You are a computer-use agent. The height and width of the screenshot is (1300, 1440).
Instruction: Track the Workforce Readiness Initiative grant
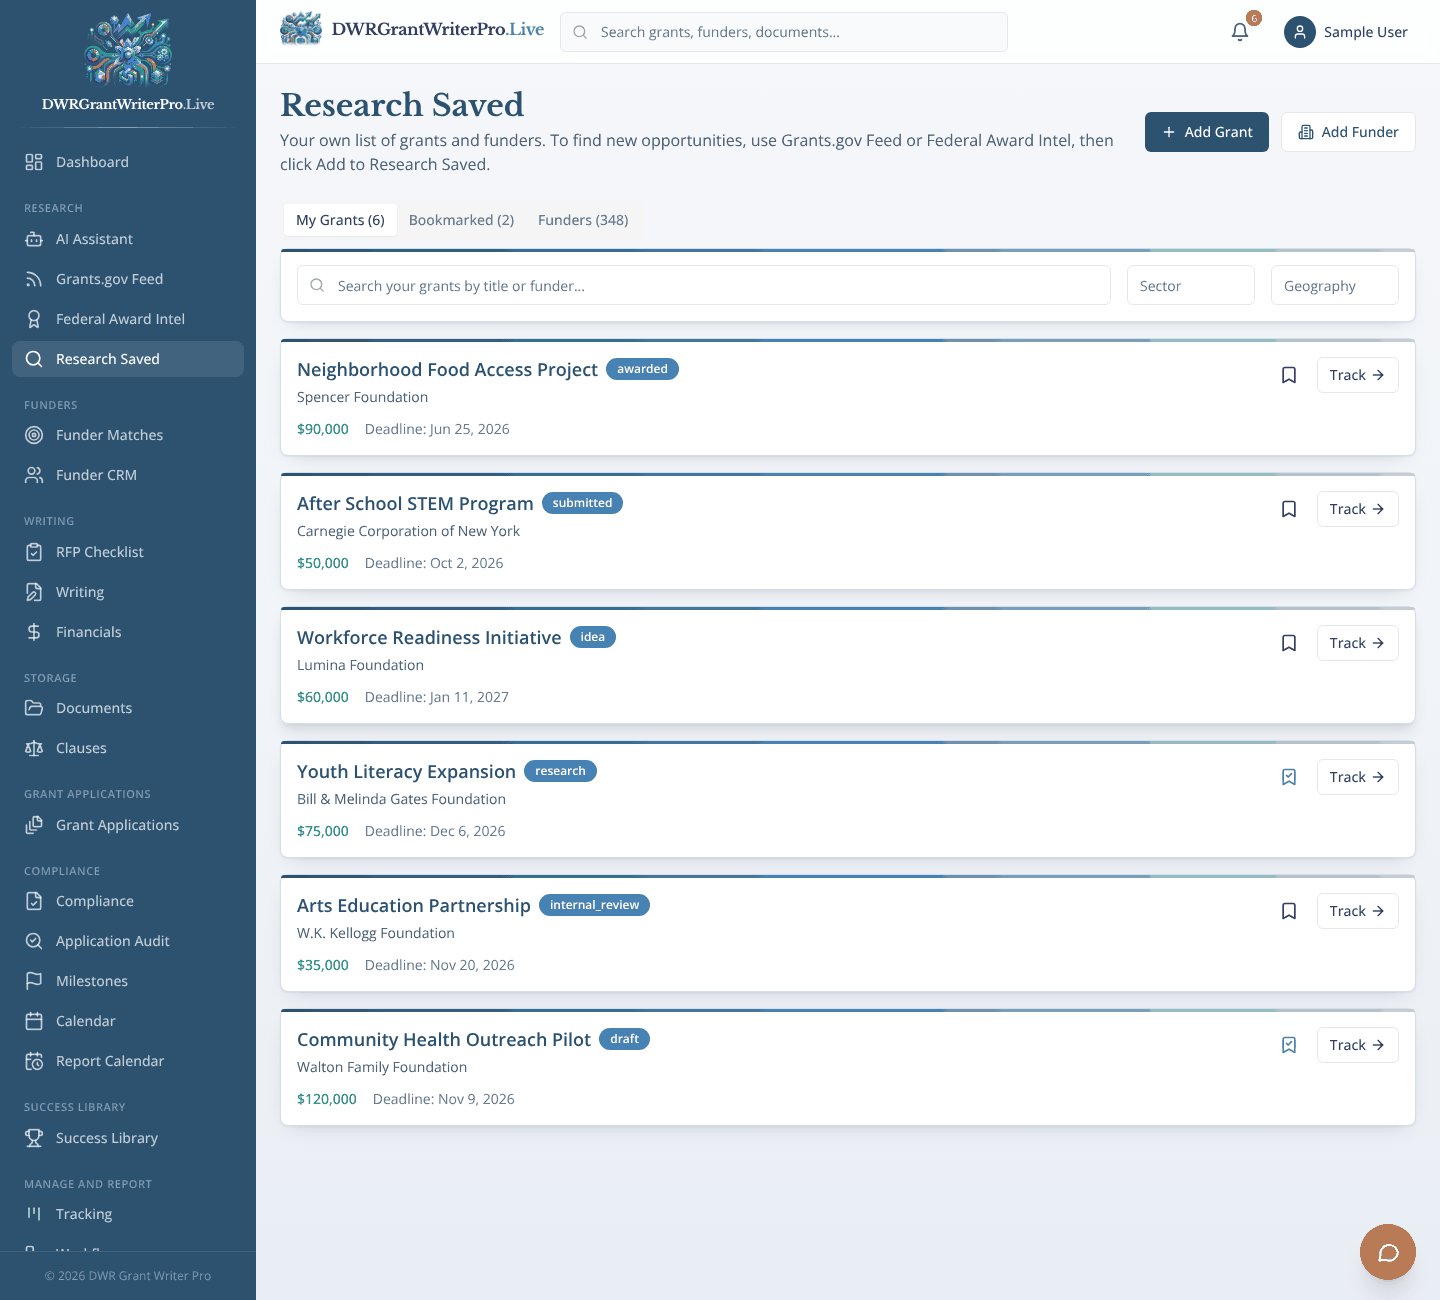1357,643
